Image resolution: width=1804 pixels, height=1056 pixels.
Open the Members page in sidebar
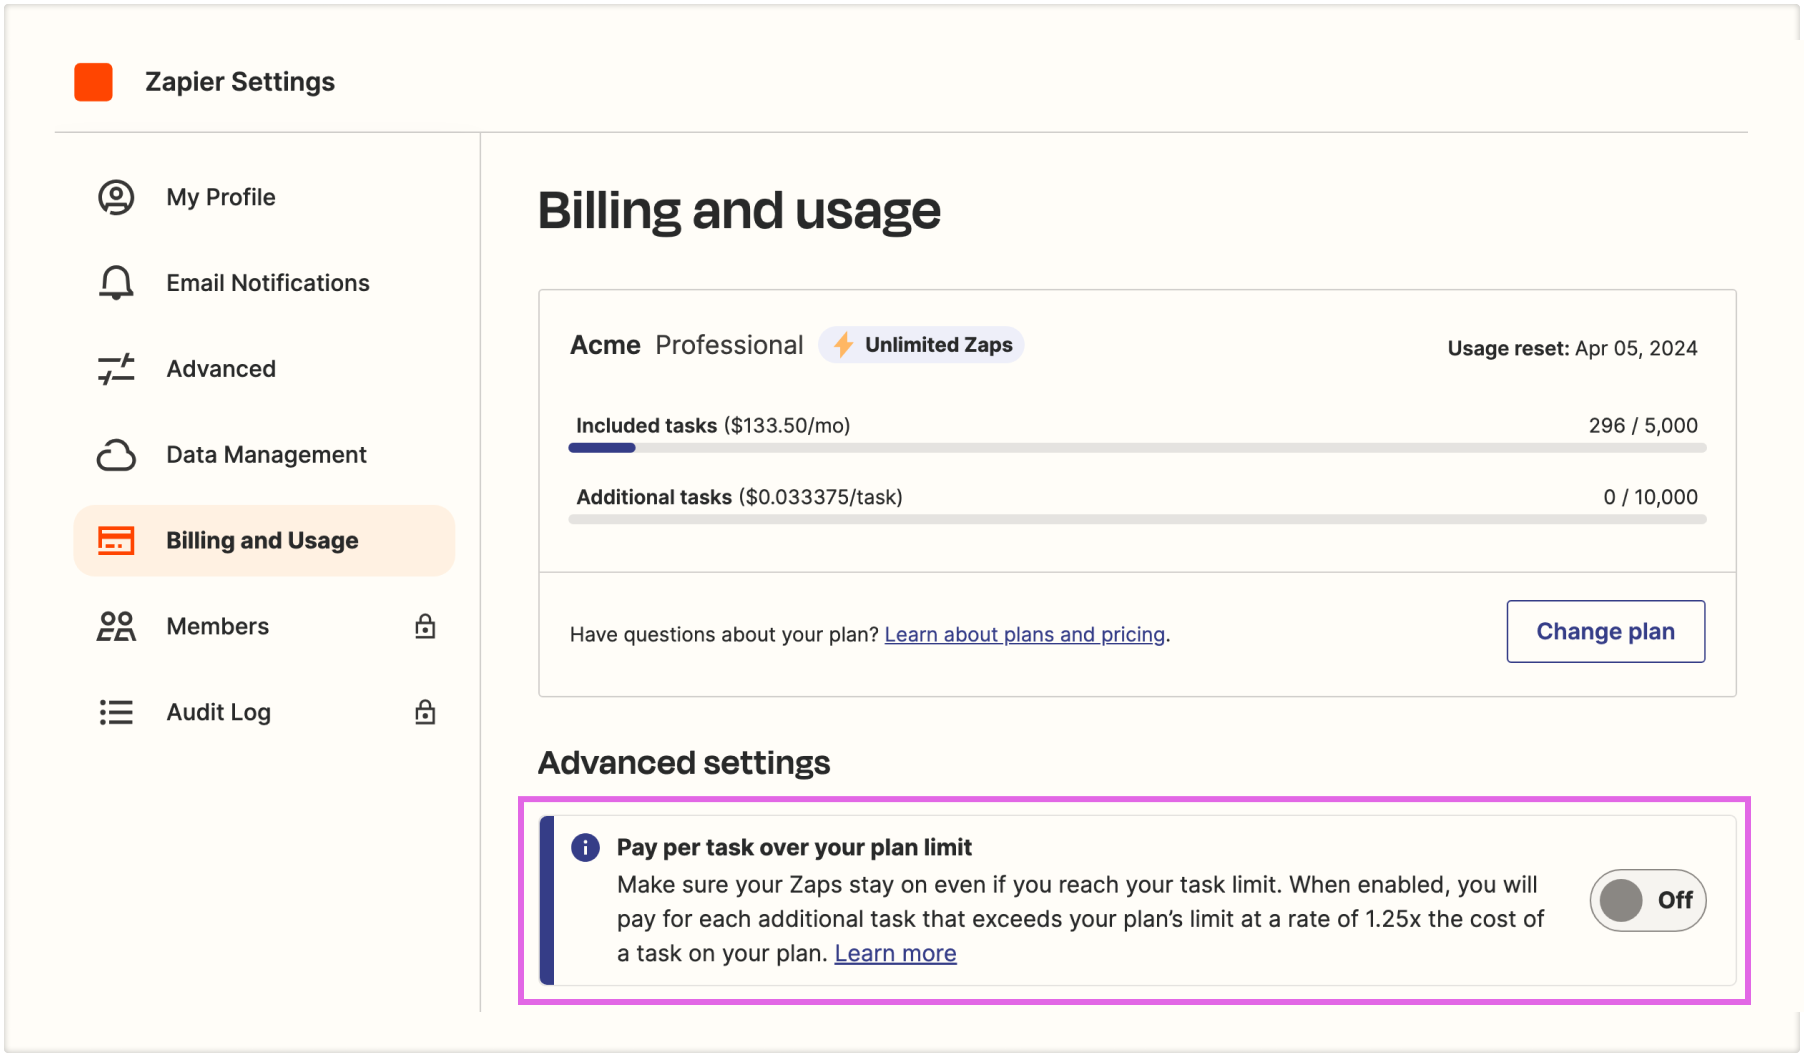[x=264, y=627]
